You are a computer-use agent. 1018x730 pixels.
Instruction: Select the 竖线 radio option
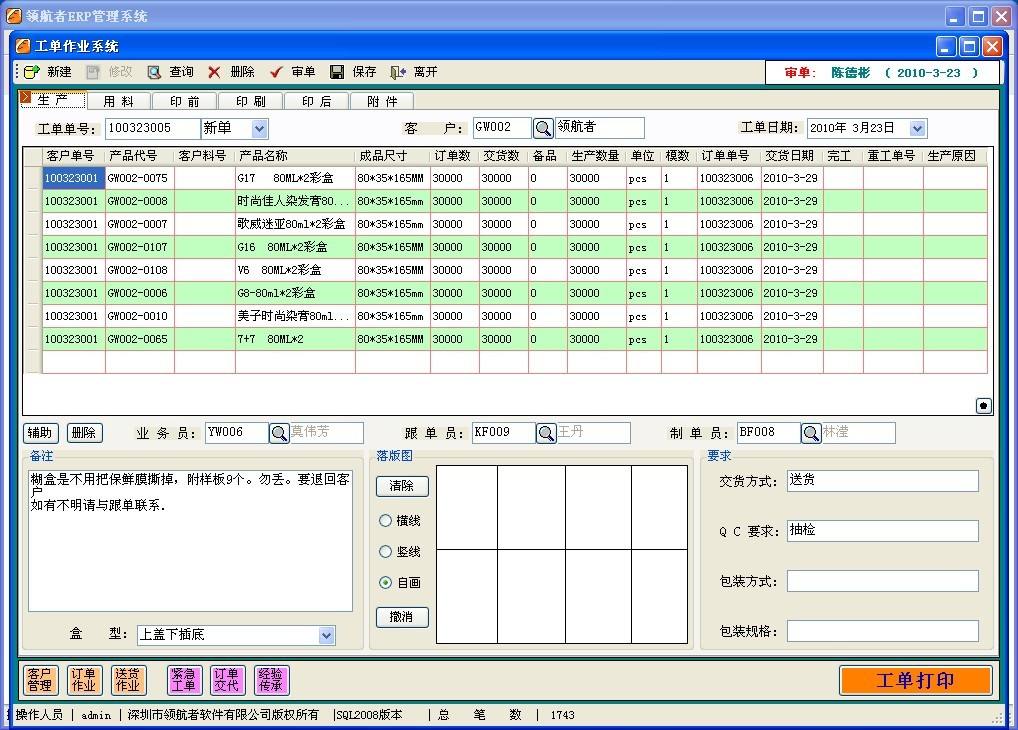[385, 552]
